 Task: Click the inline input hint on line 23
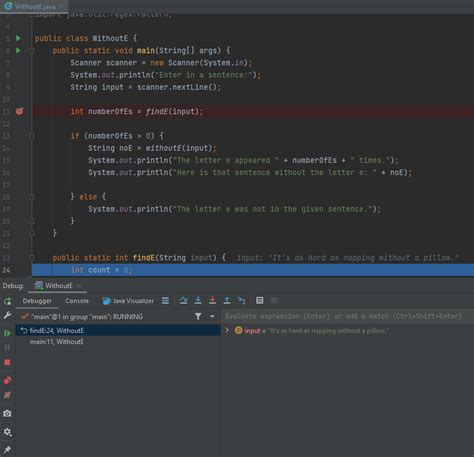(348, 258)
